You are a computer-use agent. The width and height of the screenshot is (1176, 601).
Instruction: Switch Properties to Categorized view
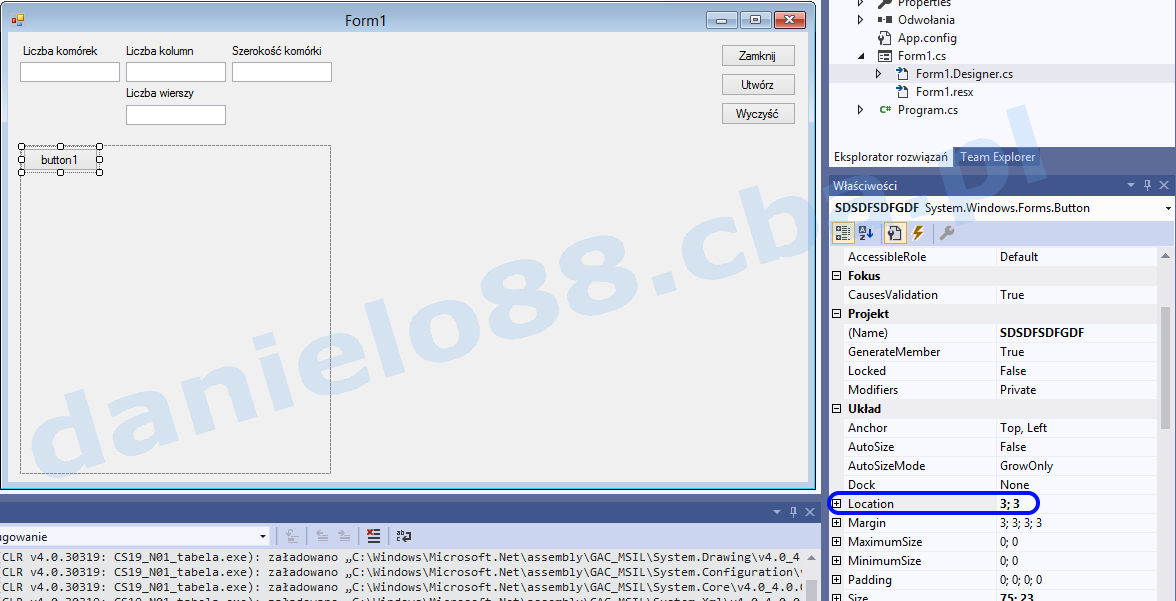point(843,233)
